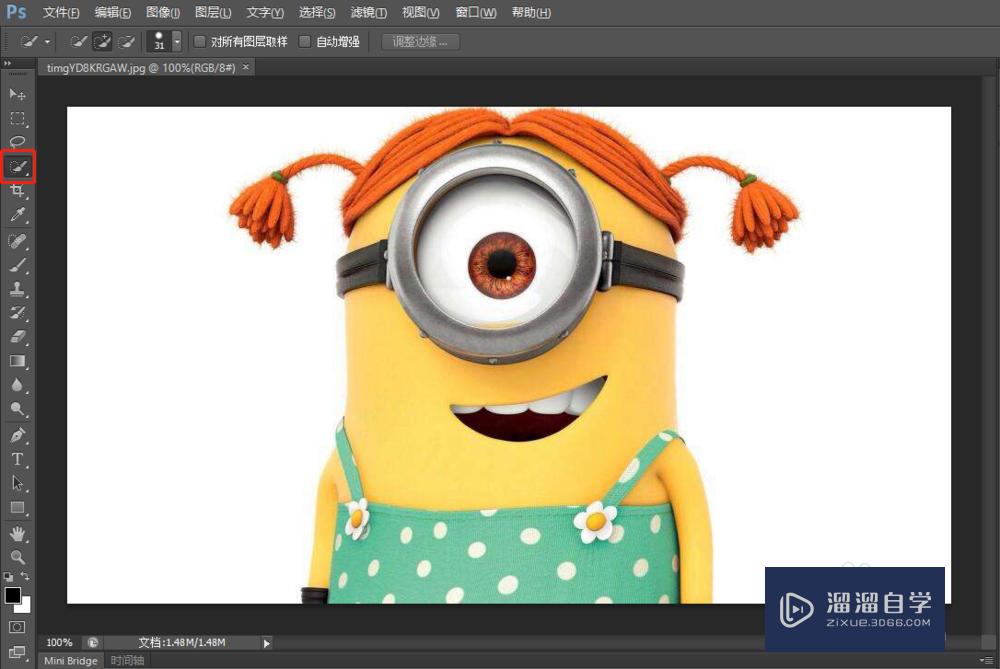Select the Hand tool
The width and height of the screenshot is (1000, 669).
coord(18,533)
